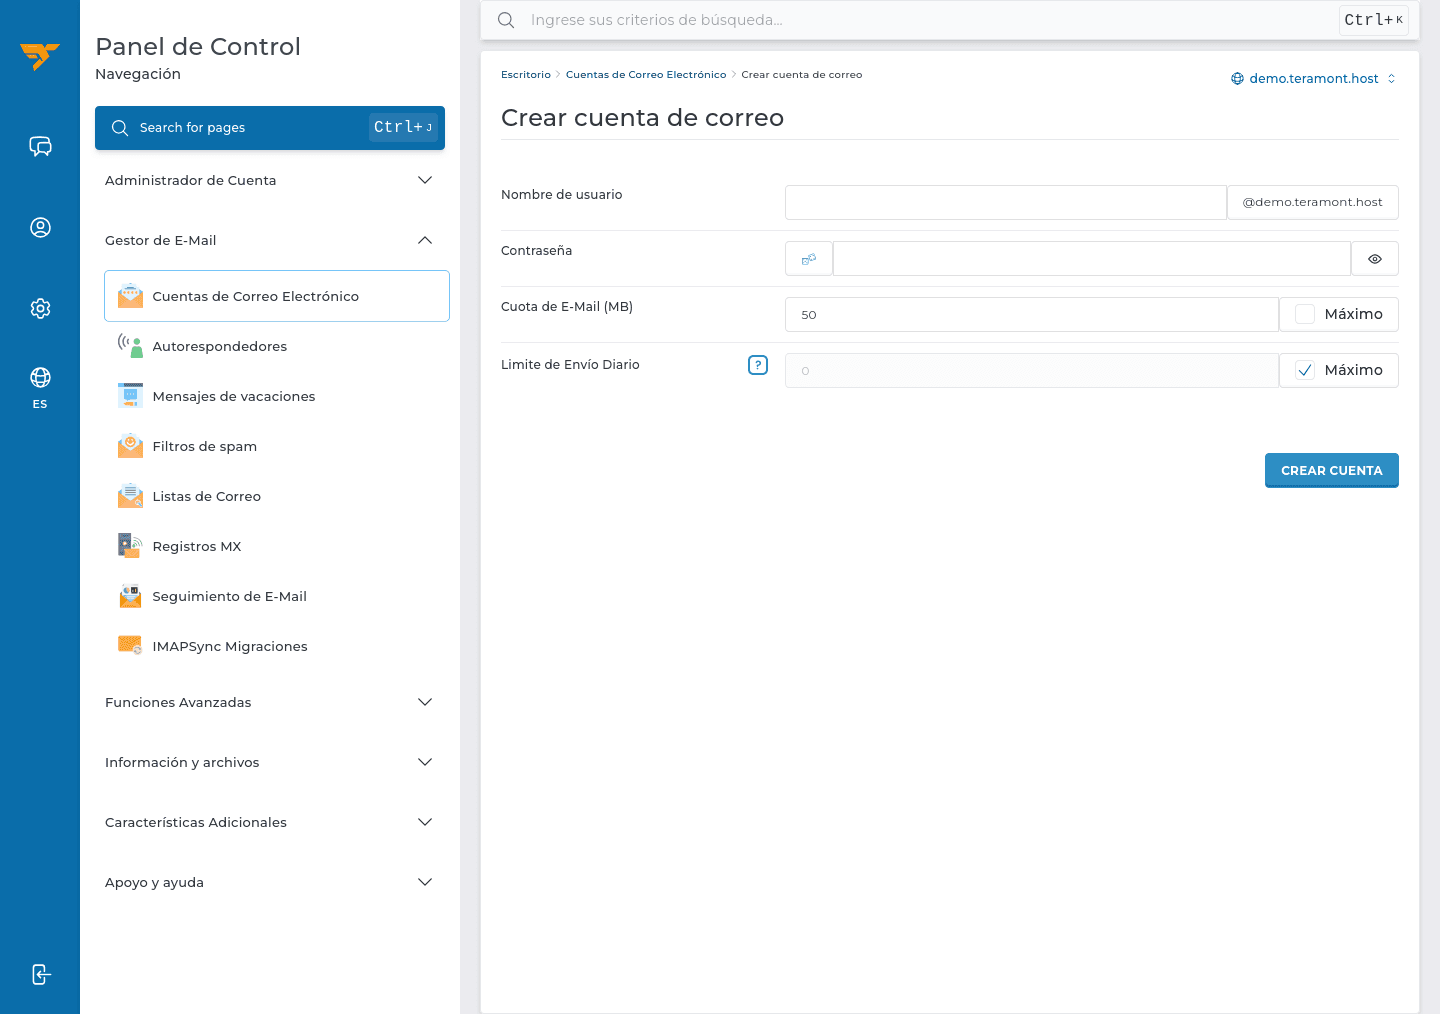This screenshot has height=1014, width=1440.
Task: Generate a random password with dice icon
Action: pos(809,259)
